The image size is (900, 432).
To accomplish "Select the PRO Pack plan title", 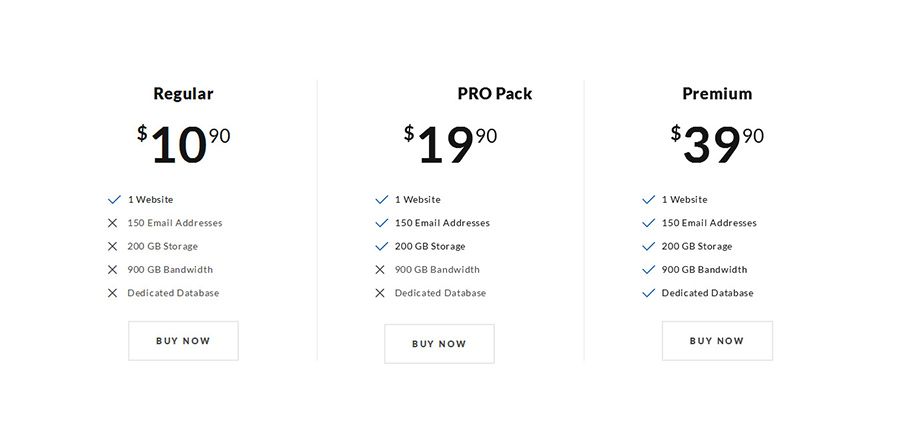I will coord(494,94).
